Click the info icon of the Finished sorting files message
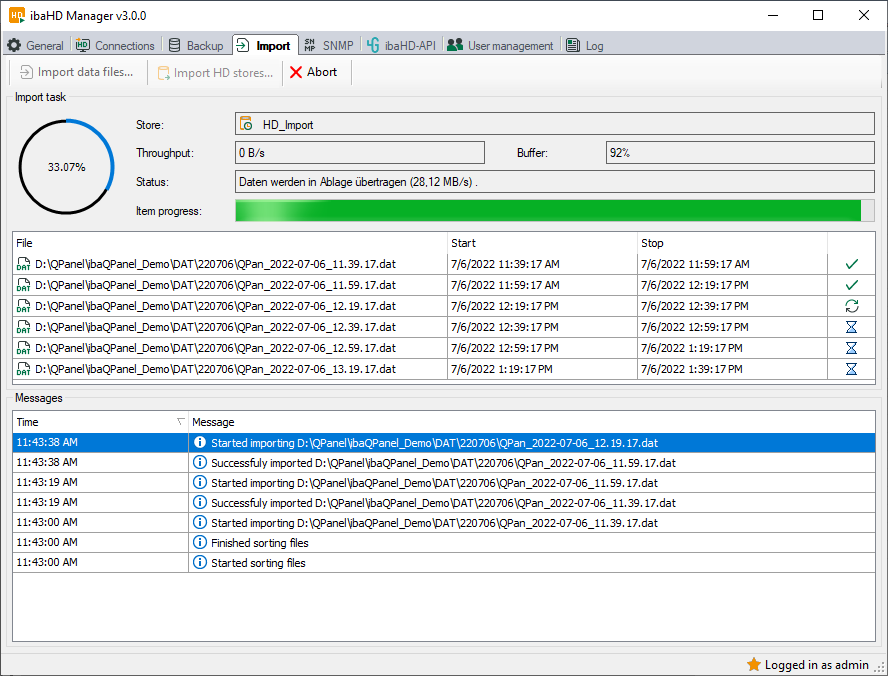Viewport: 888px width, 676px height. tap(199, 543)
